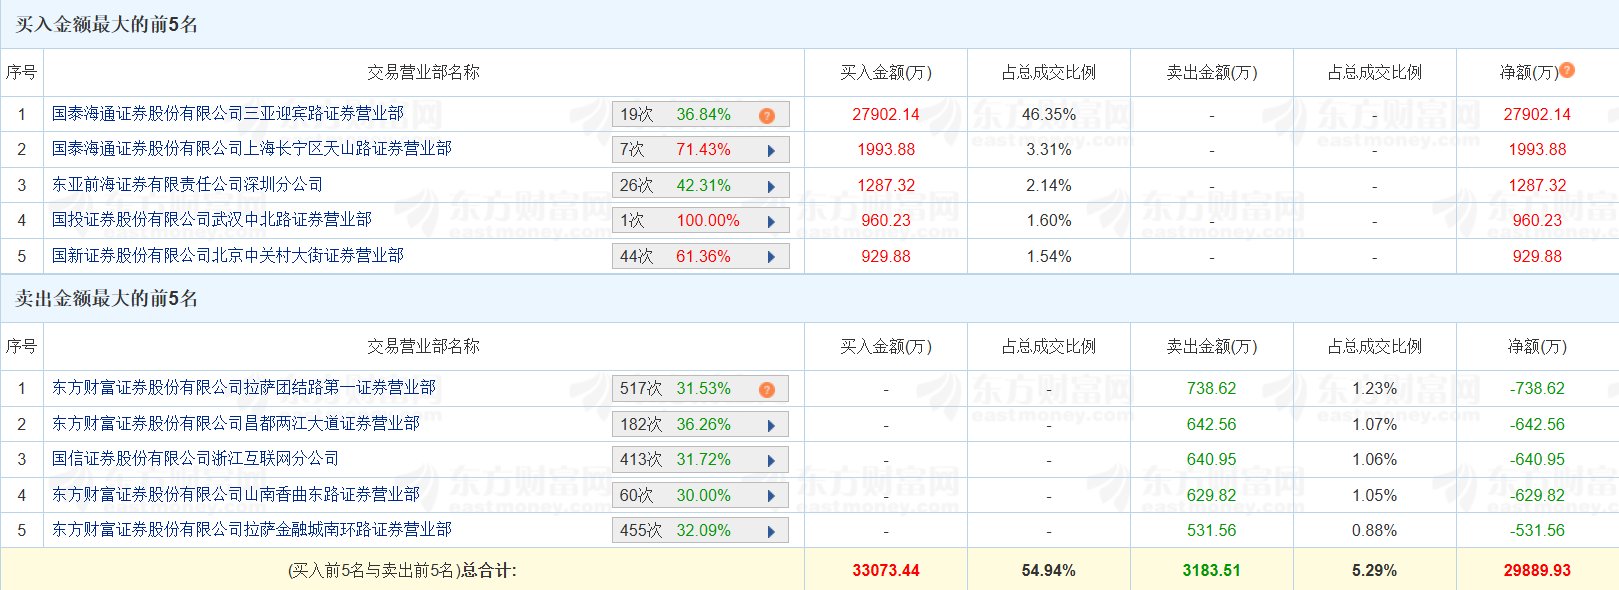Open 国信证券浙江互联网分公司 link
1619x590 pixels.
(195, 459)
